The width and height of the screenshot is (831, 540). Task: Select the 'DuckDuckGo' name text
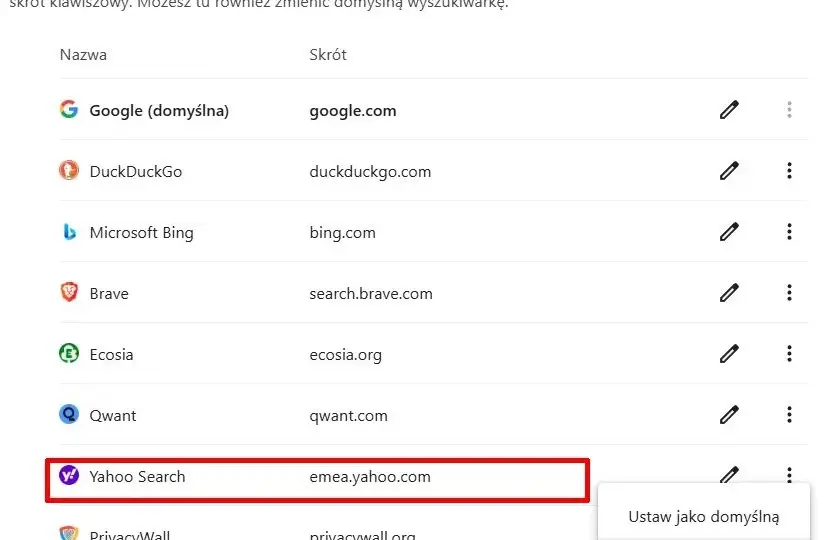coord(136,172)
